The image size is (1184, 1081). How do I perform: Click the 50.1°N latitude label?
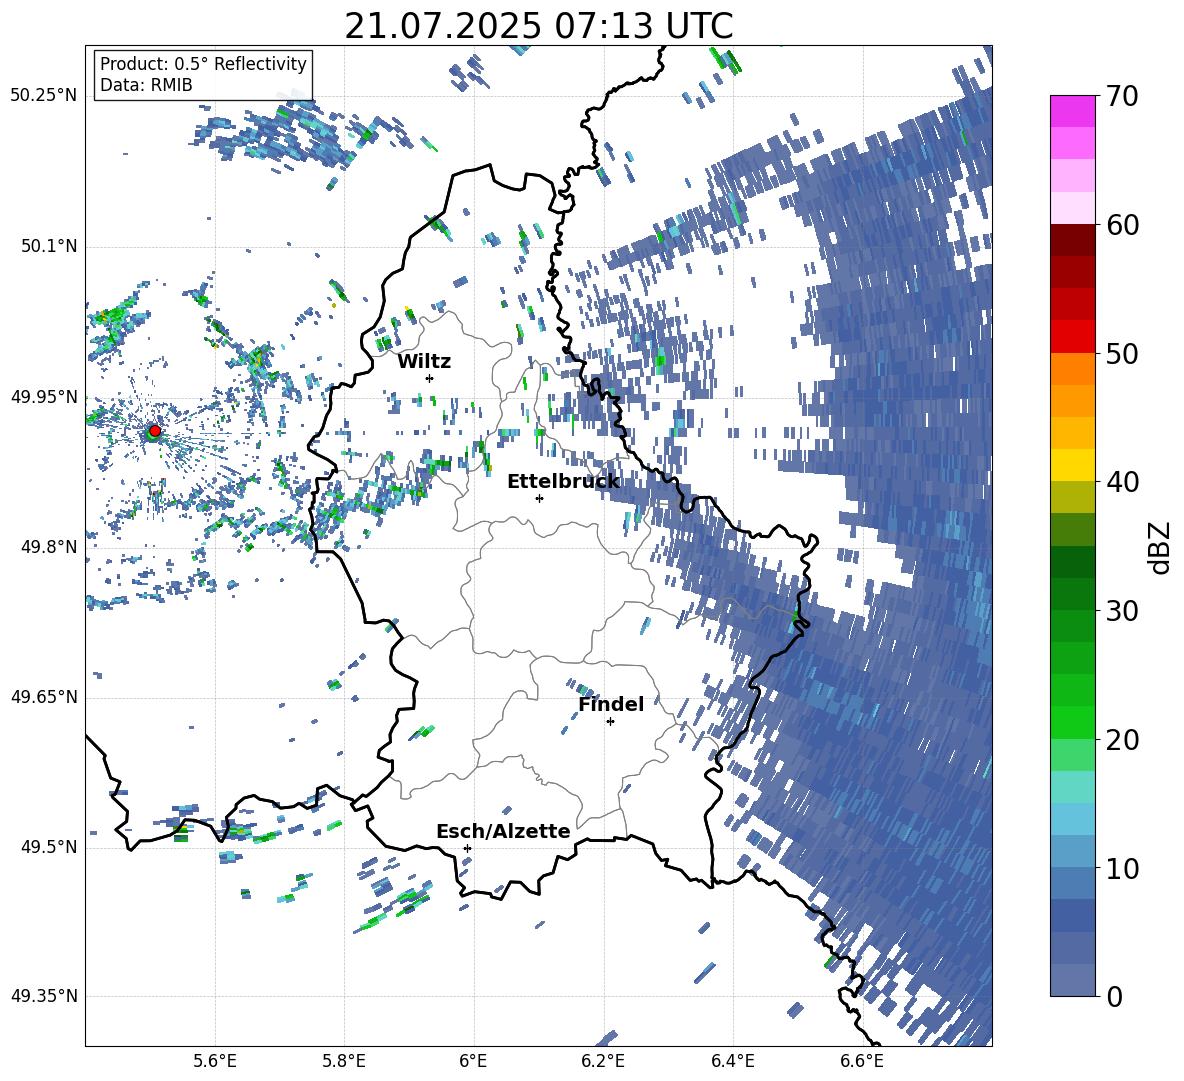point(49,246)
